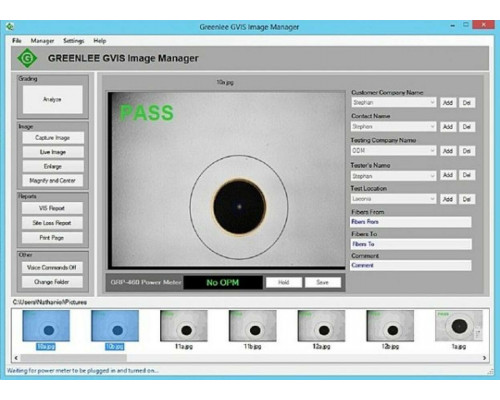Click the Analyze grading button

pyautogui.click(x=52, y=99)
